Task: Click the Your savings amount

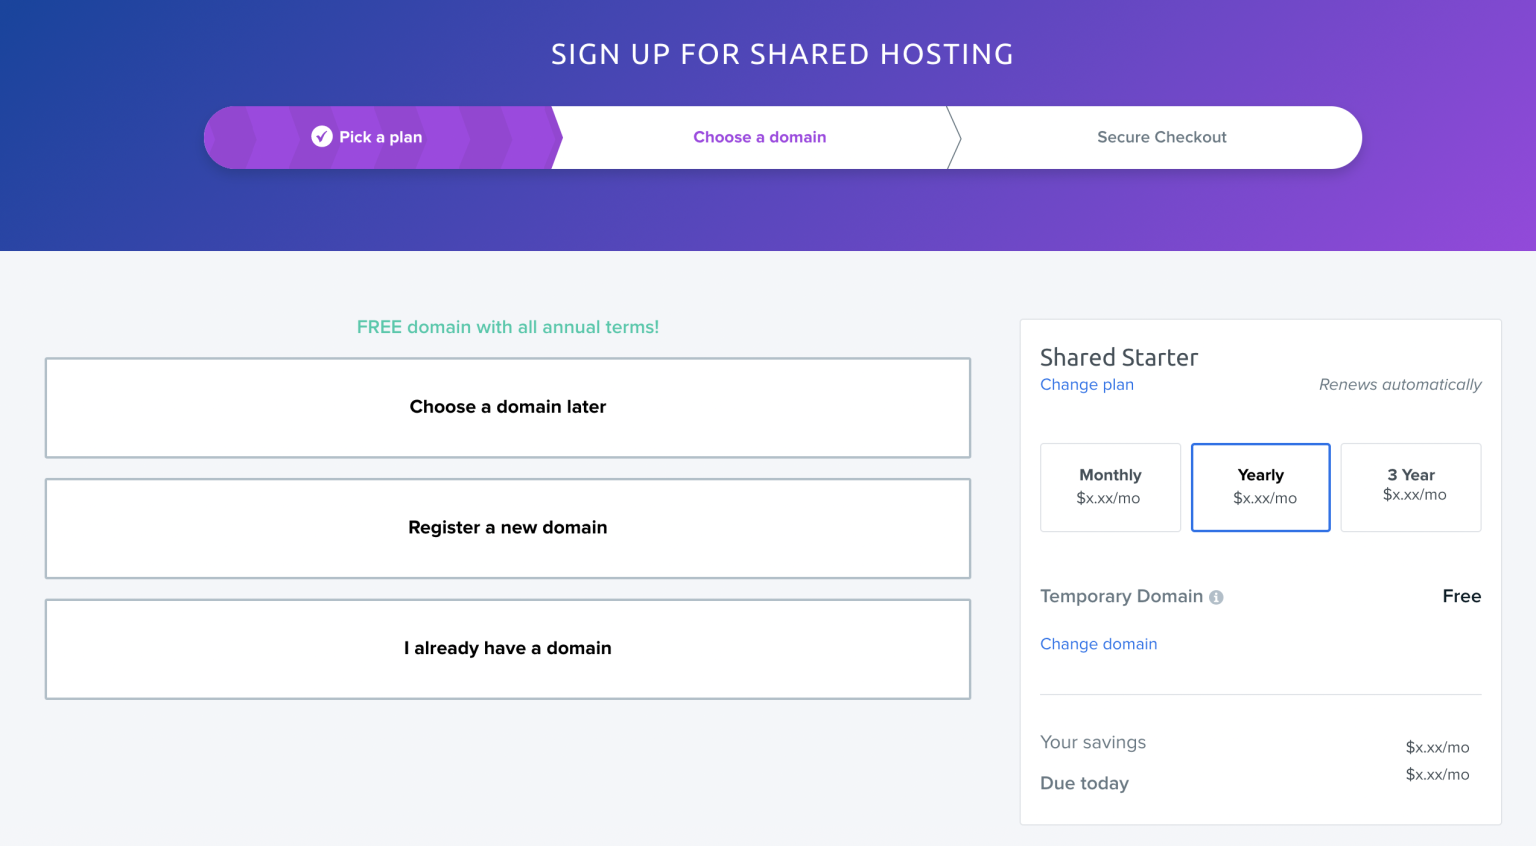Action: 1437,747
